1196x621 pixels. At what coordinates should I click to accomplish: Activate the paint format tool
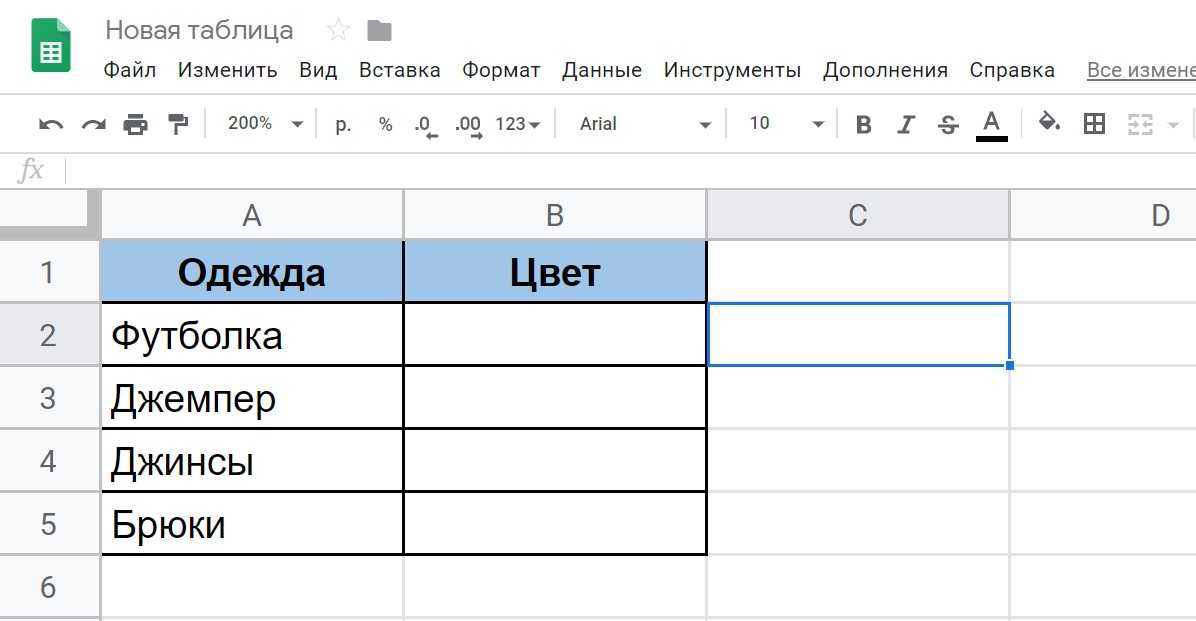coord(178,124)
